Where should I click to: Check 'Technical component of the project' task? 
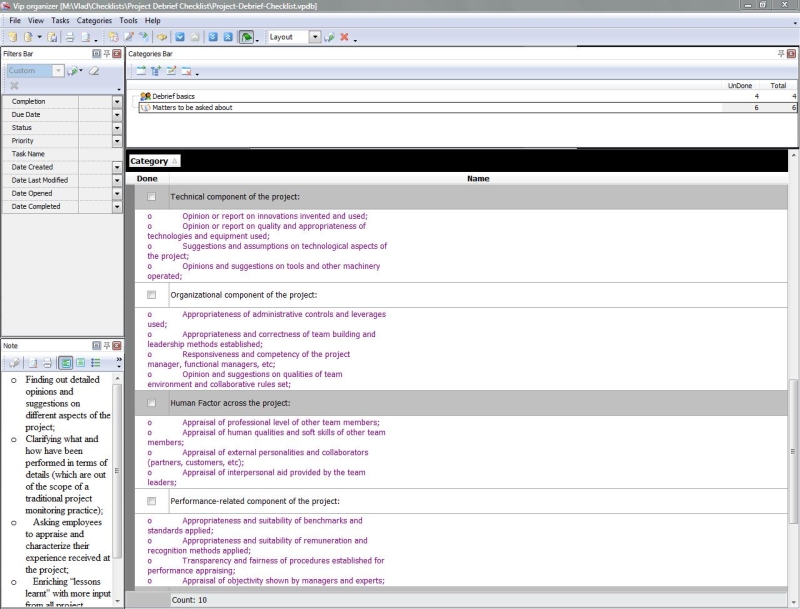click(151, 197)
